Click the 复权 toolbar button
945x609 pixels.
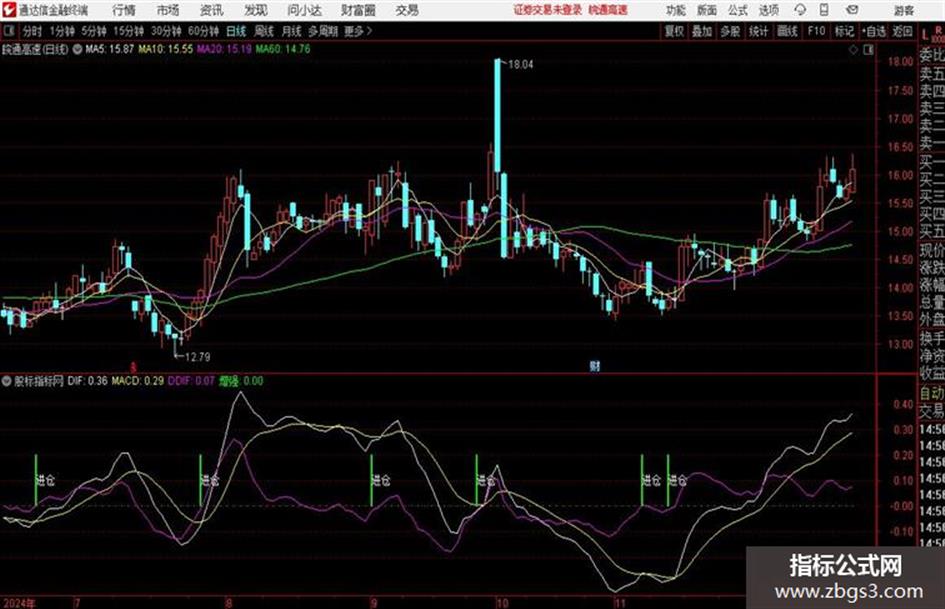click(674, 31)
